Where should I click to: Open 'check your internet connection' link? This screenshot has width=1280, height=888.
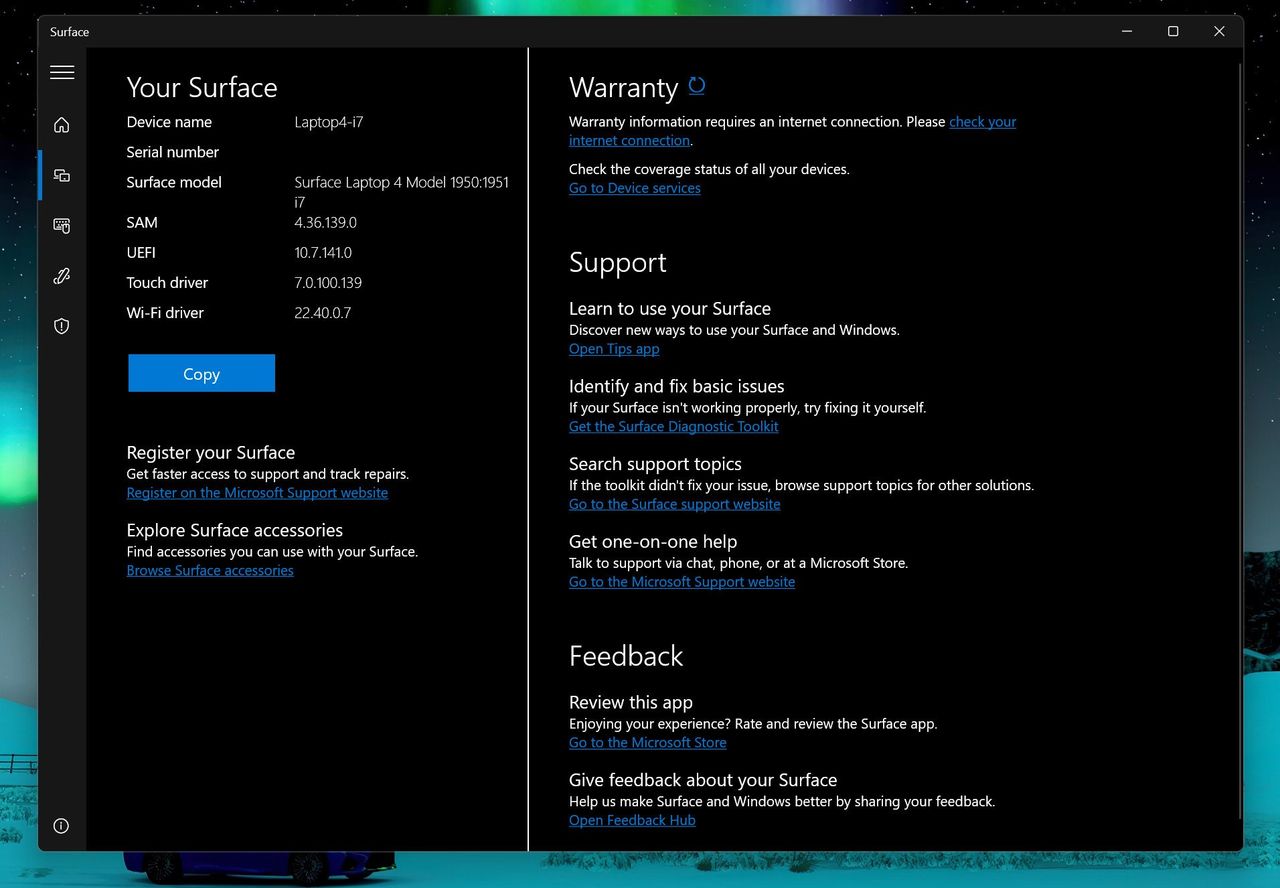[793, 131]
